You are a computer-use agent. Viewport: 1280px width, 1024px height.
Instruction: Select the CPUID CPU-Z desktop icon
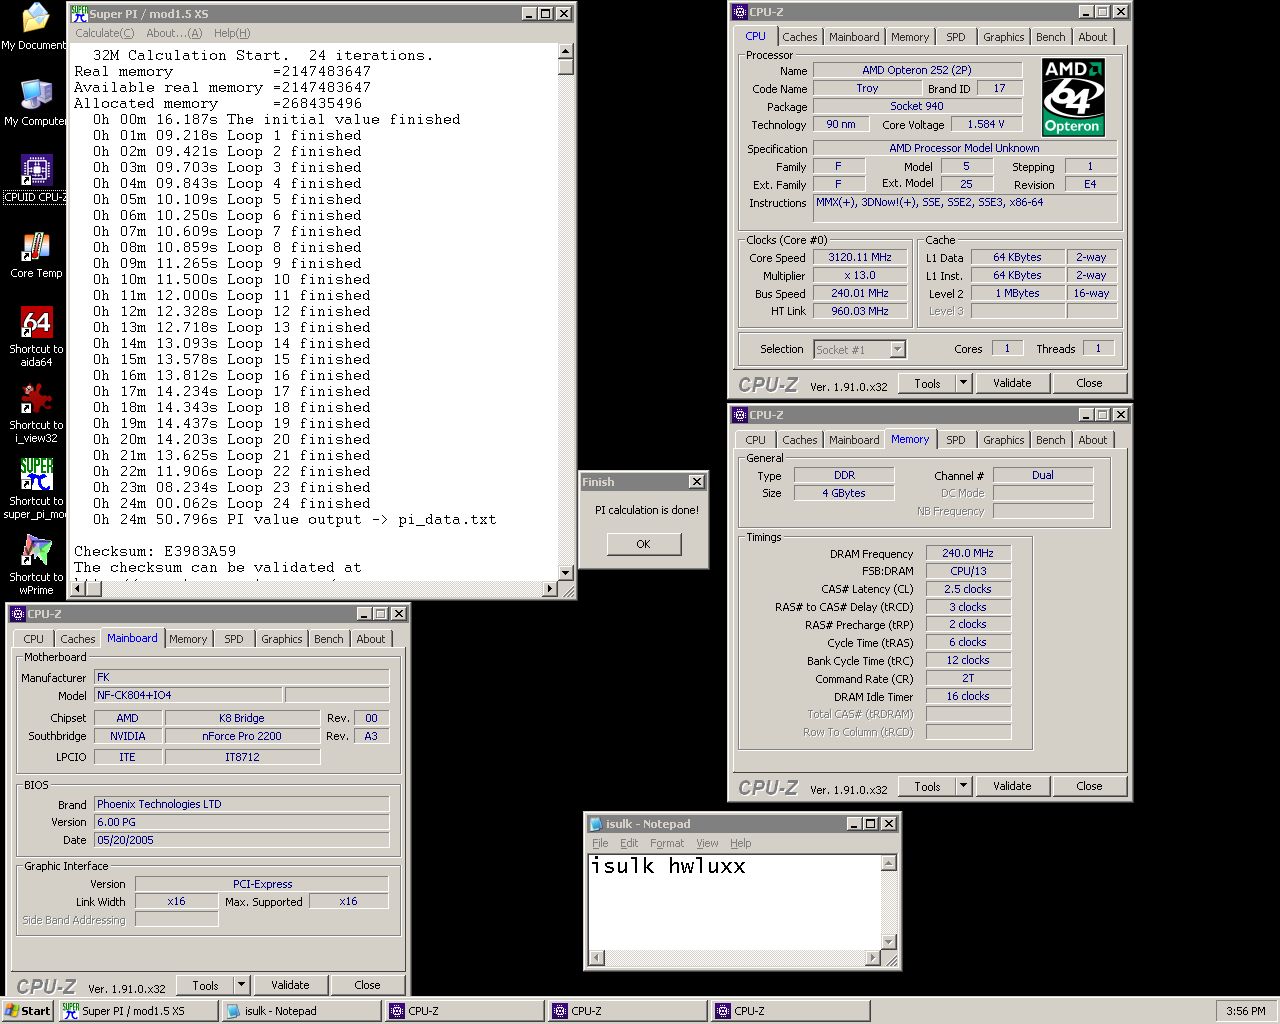[36, 179]
